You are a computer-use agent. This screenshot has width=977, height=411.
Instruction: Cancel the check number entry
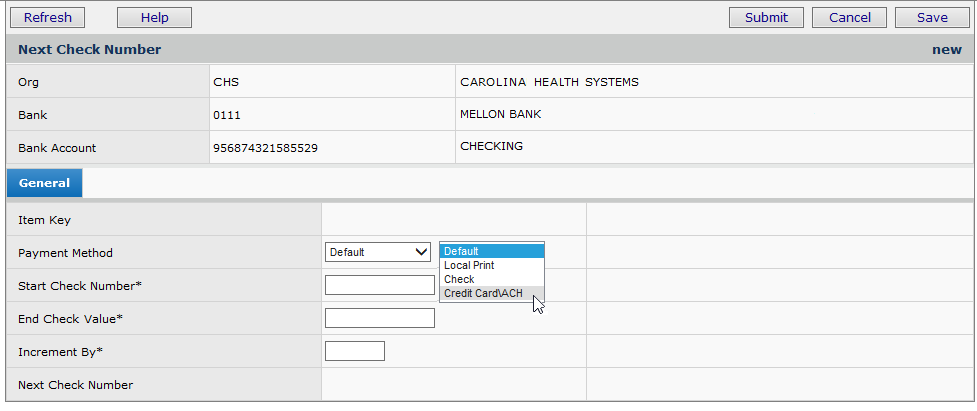(850, 17)
